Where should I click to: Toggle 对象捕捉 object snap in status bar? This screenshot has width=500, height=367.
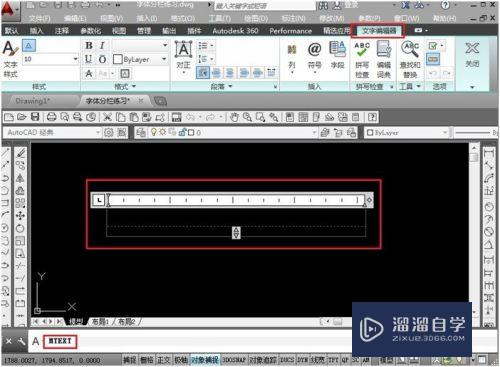point(205,360)
